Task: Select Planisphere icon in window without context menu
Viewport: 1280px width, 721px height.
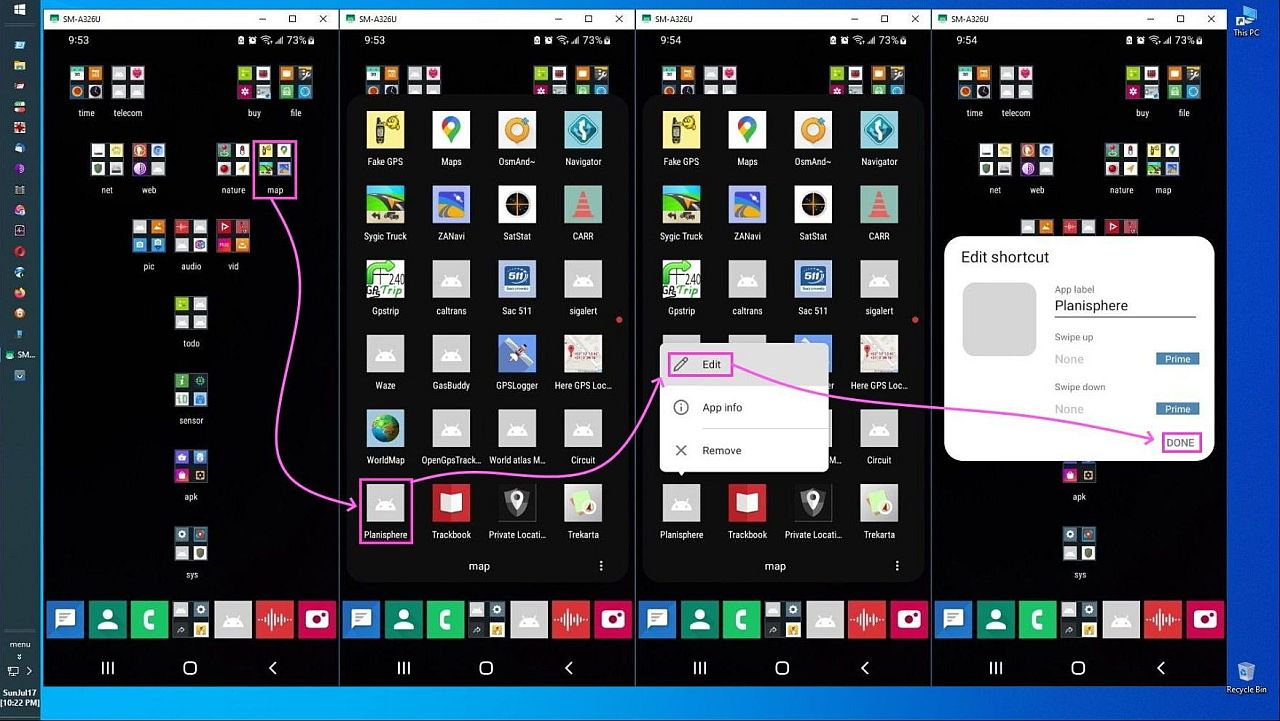Action: pos(385,503)
